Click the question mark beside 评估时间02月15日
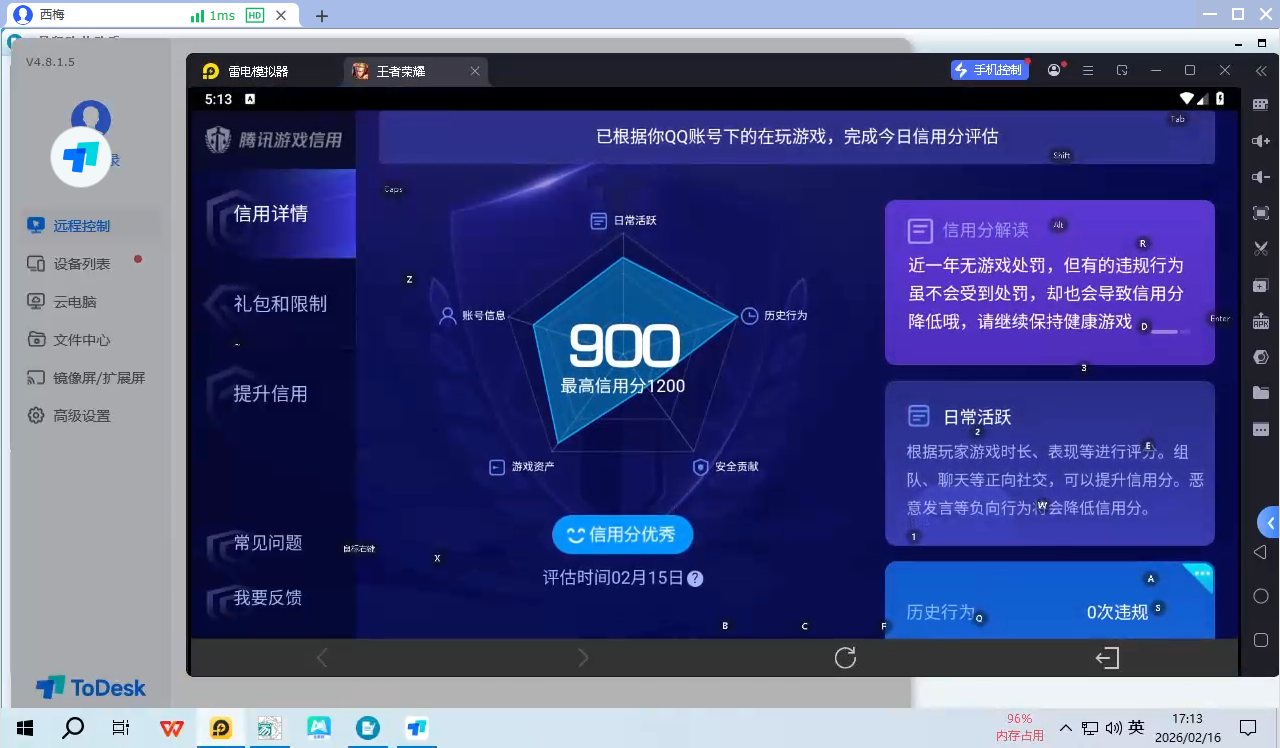The height and width of the screenshot is (748, 1280). (x=694, y=578)
